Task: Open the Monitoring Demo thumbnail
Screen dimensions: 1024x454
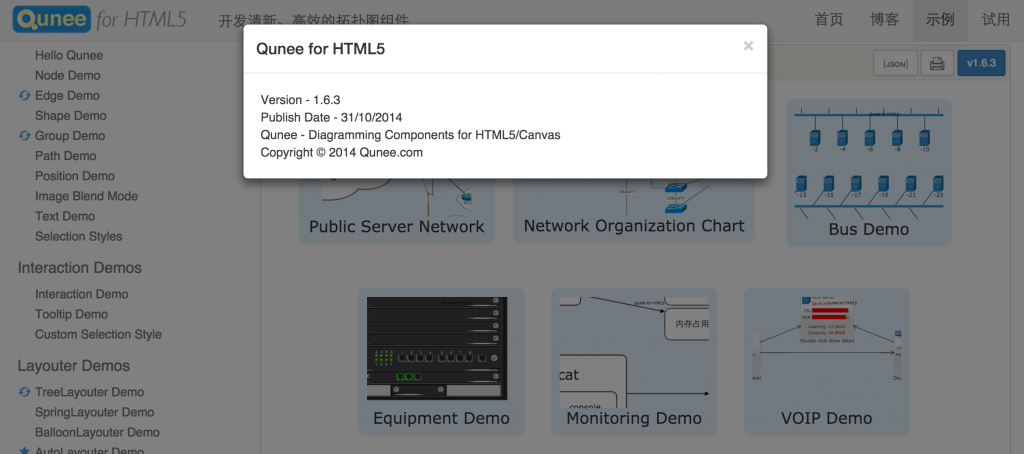Action: [x=634, y=362]
